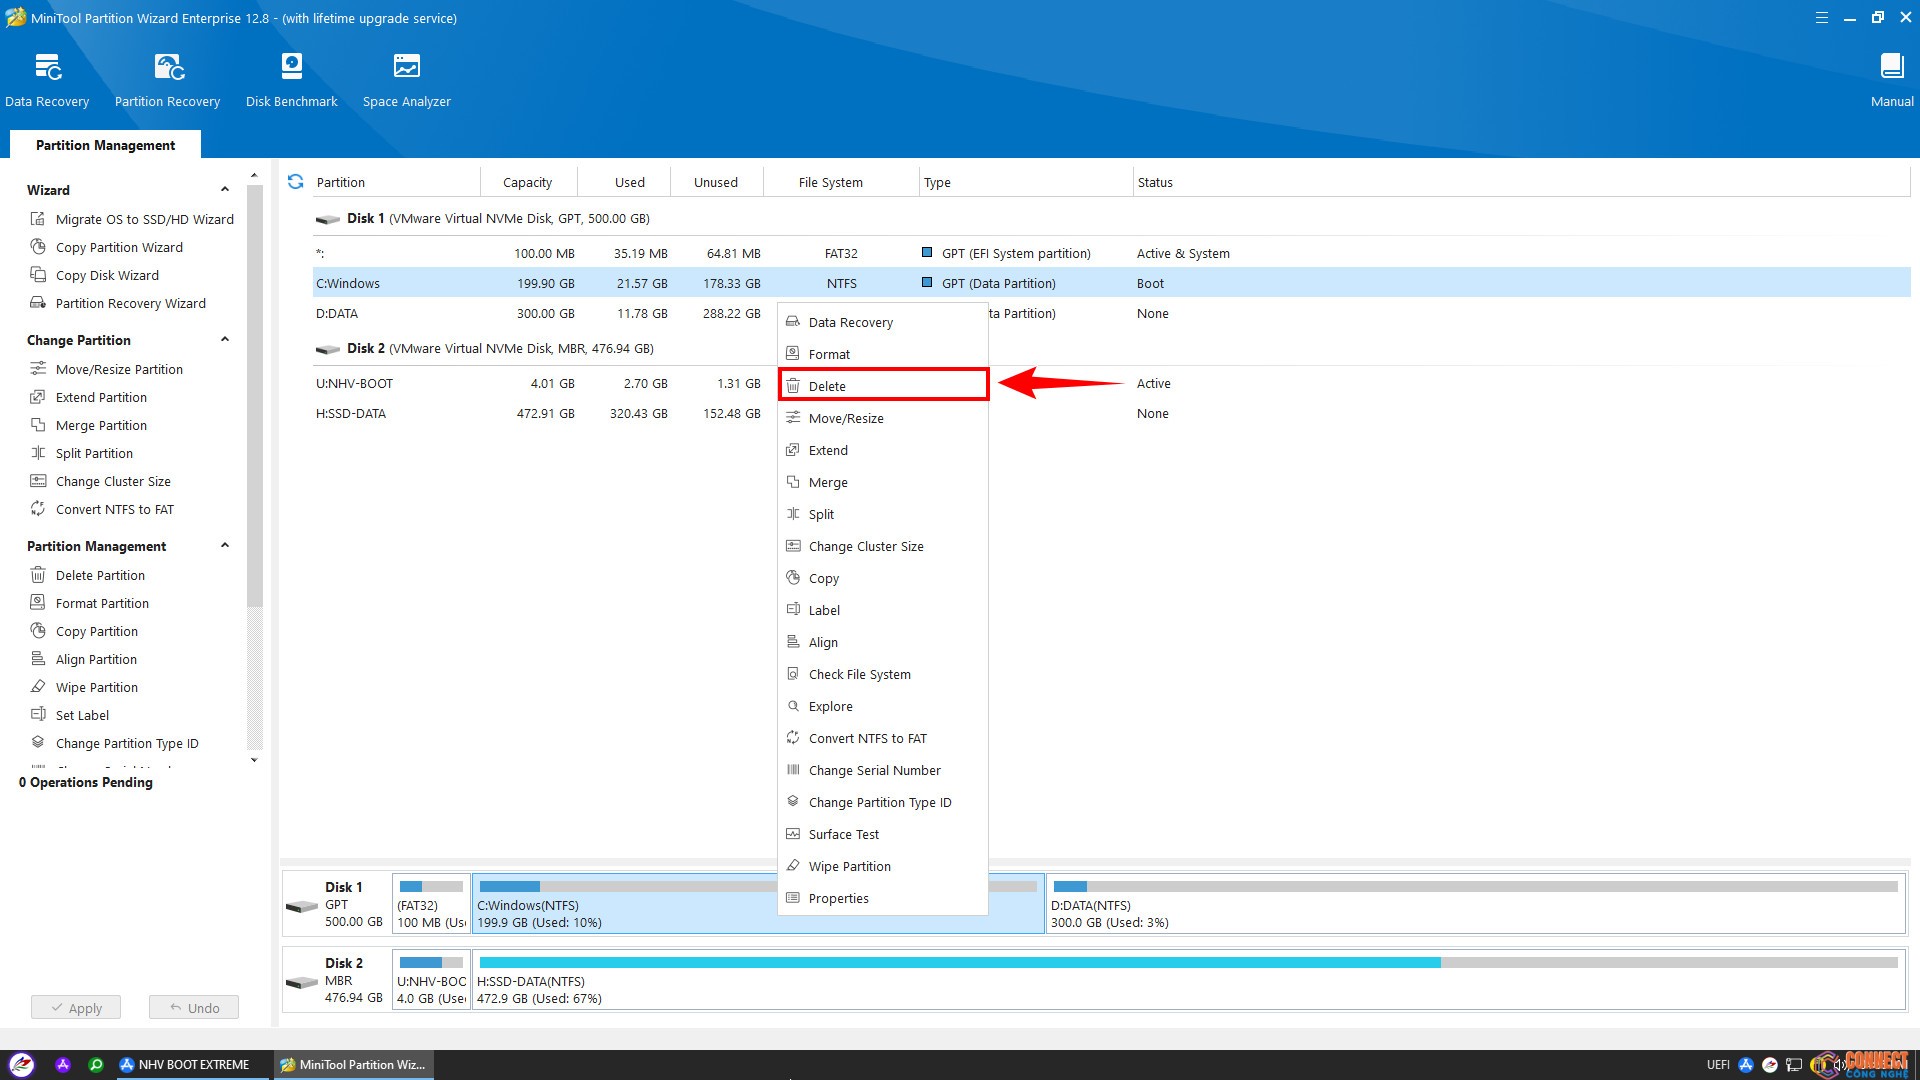
Task: Select D:DATA block in disk map
Action: coord(1476,904)
